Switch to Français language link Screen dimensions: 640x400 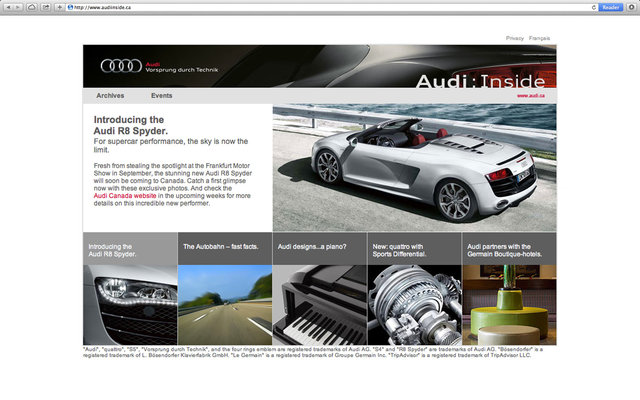[x=539, y=38]
